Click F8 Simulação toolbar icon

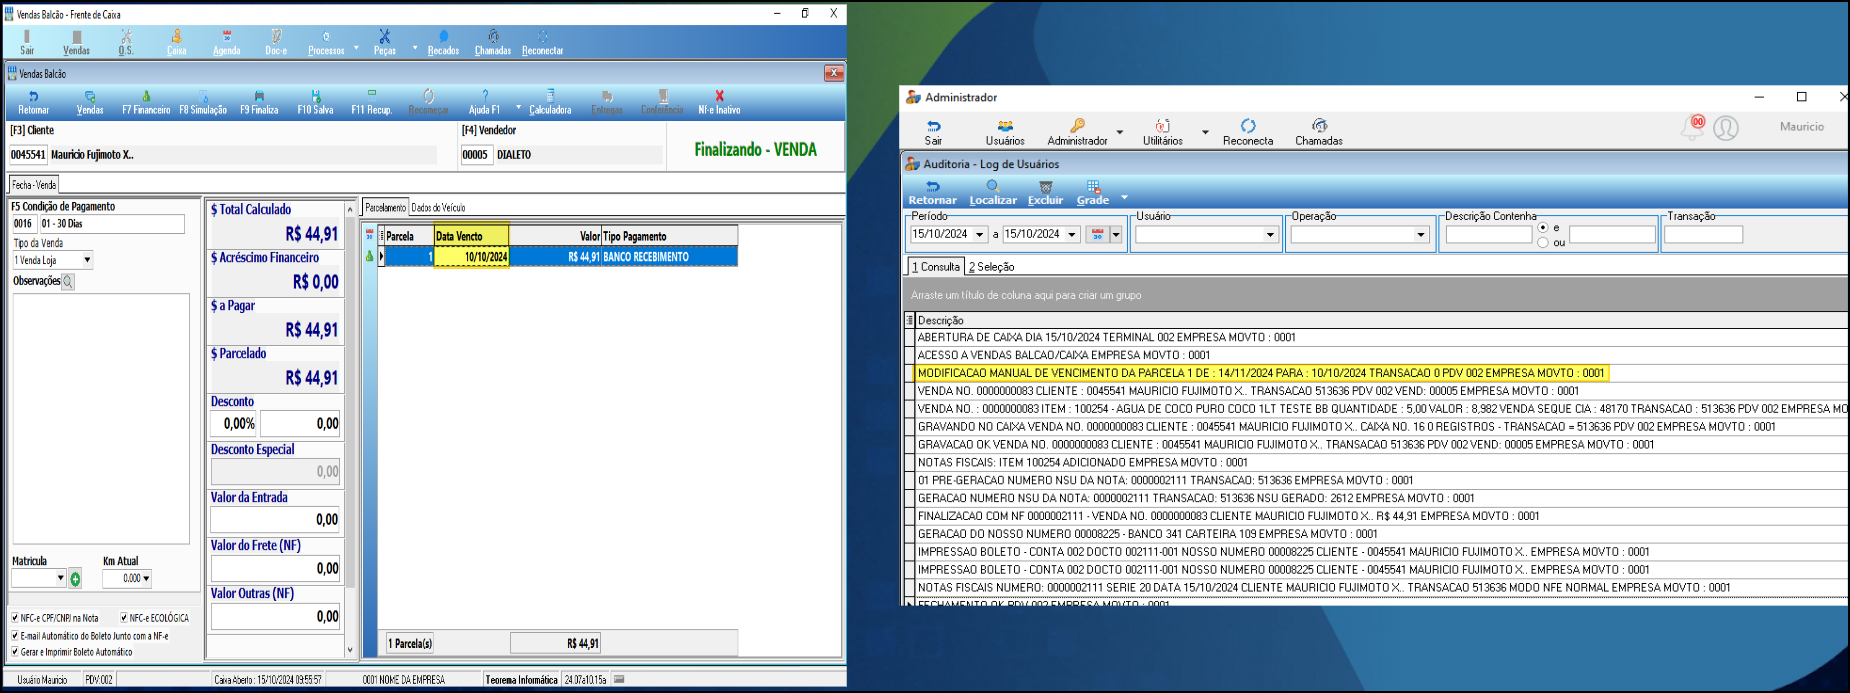click(203, 102)
